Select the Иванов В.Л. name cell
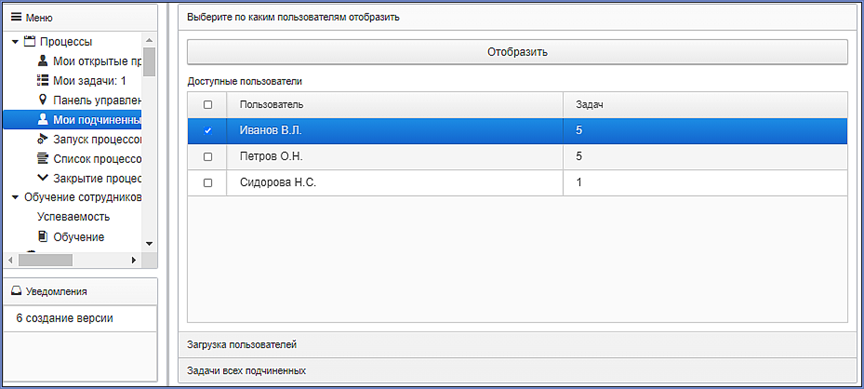This screenshot has height=389, width=864. click(395, 131)
